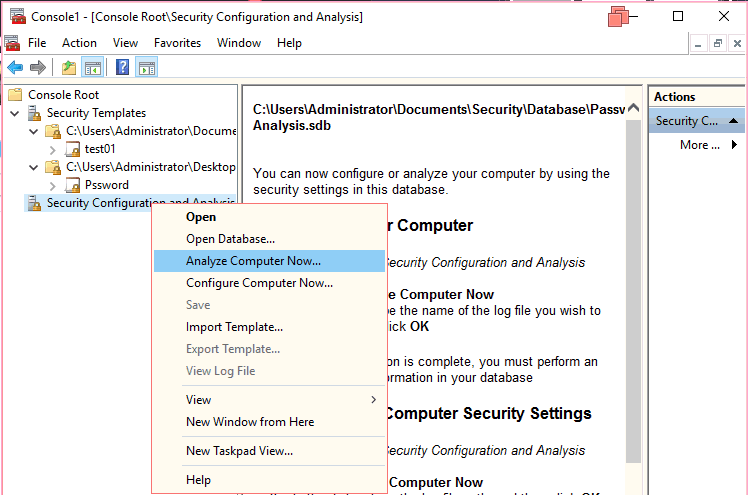Click the details pane vertical scrollbar
Viewport: 748px width, 495px height.
coord(635,300)
